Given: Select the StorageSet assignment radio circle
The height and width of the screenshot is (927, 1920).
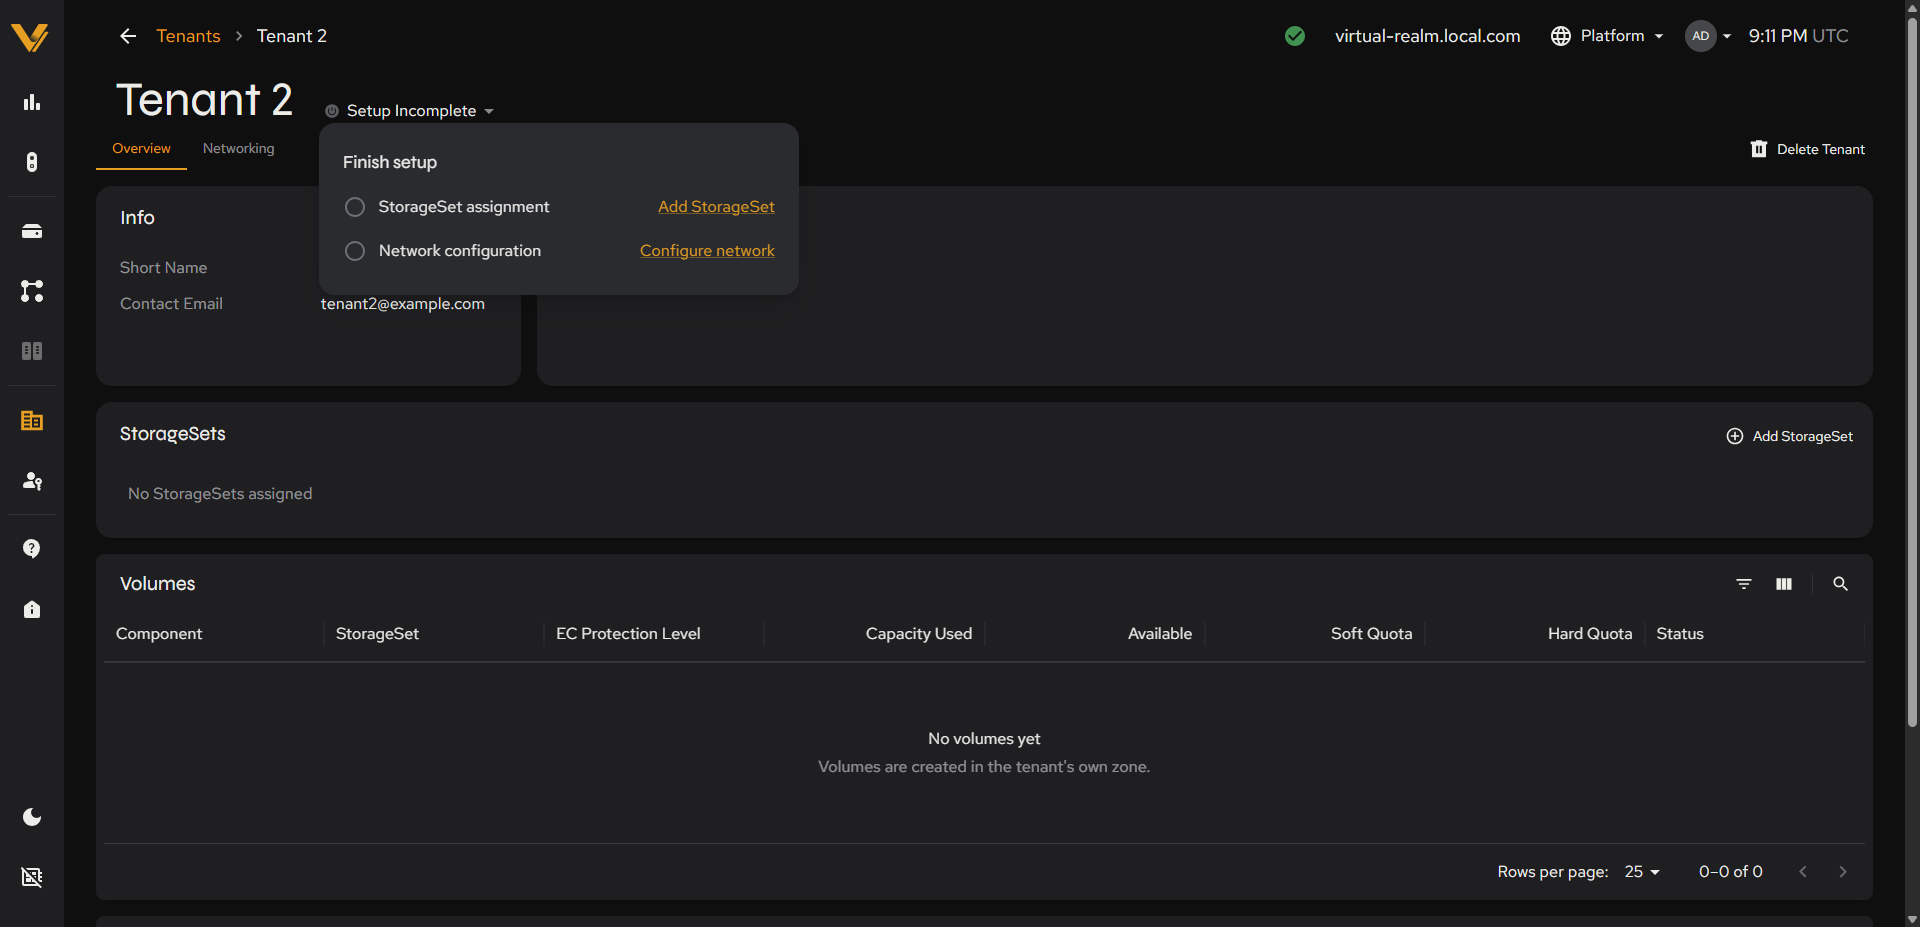Looking at the screenshot, I should pyautogui.click(x=355, y=207).
